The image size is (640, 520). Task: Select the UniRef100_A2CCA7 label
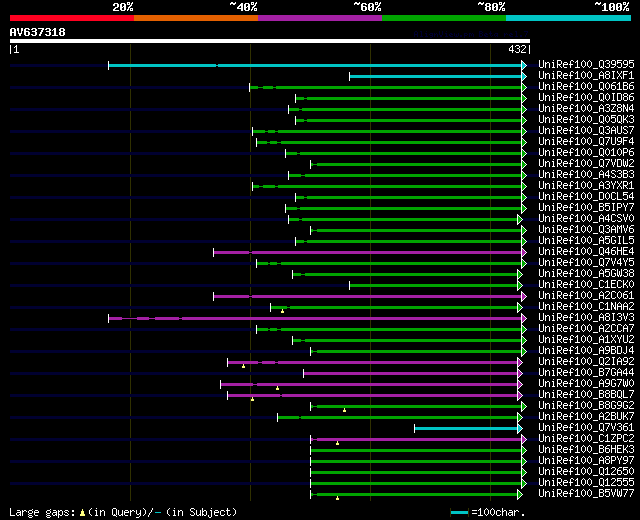point(586,329)
